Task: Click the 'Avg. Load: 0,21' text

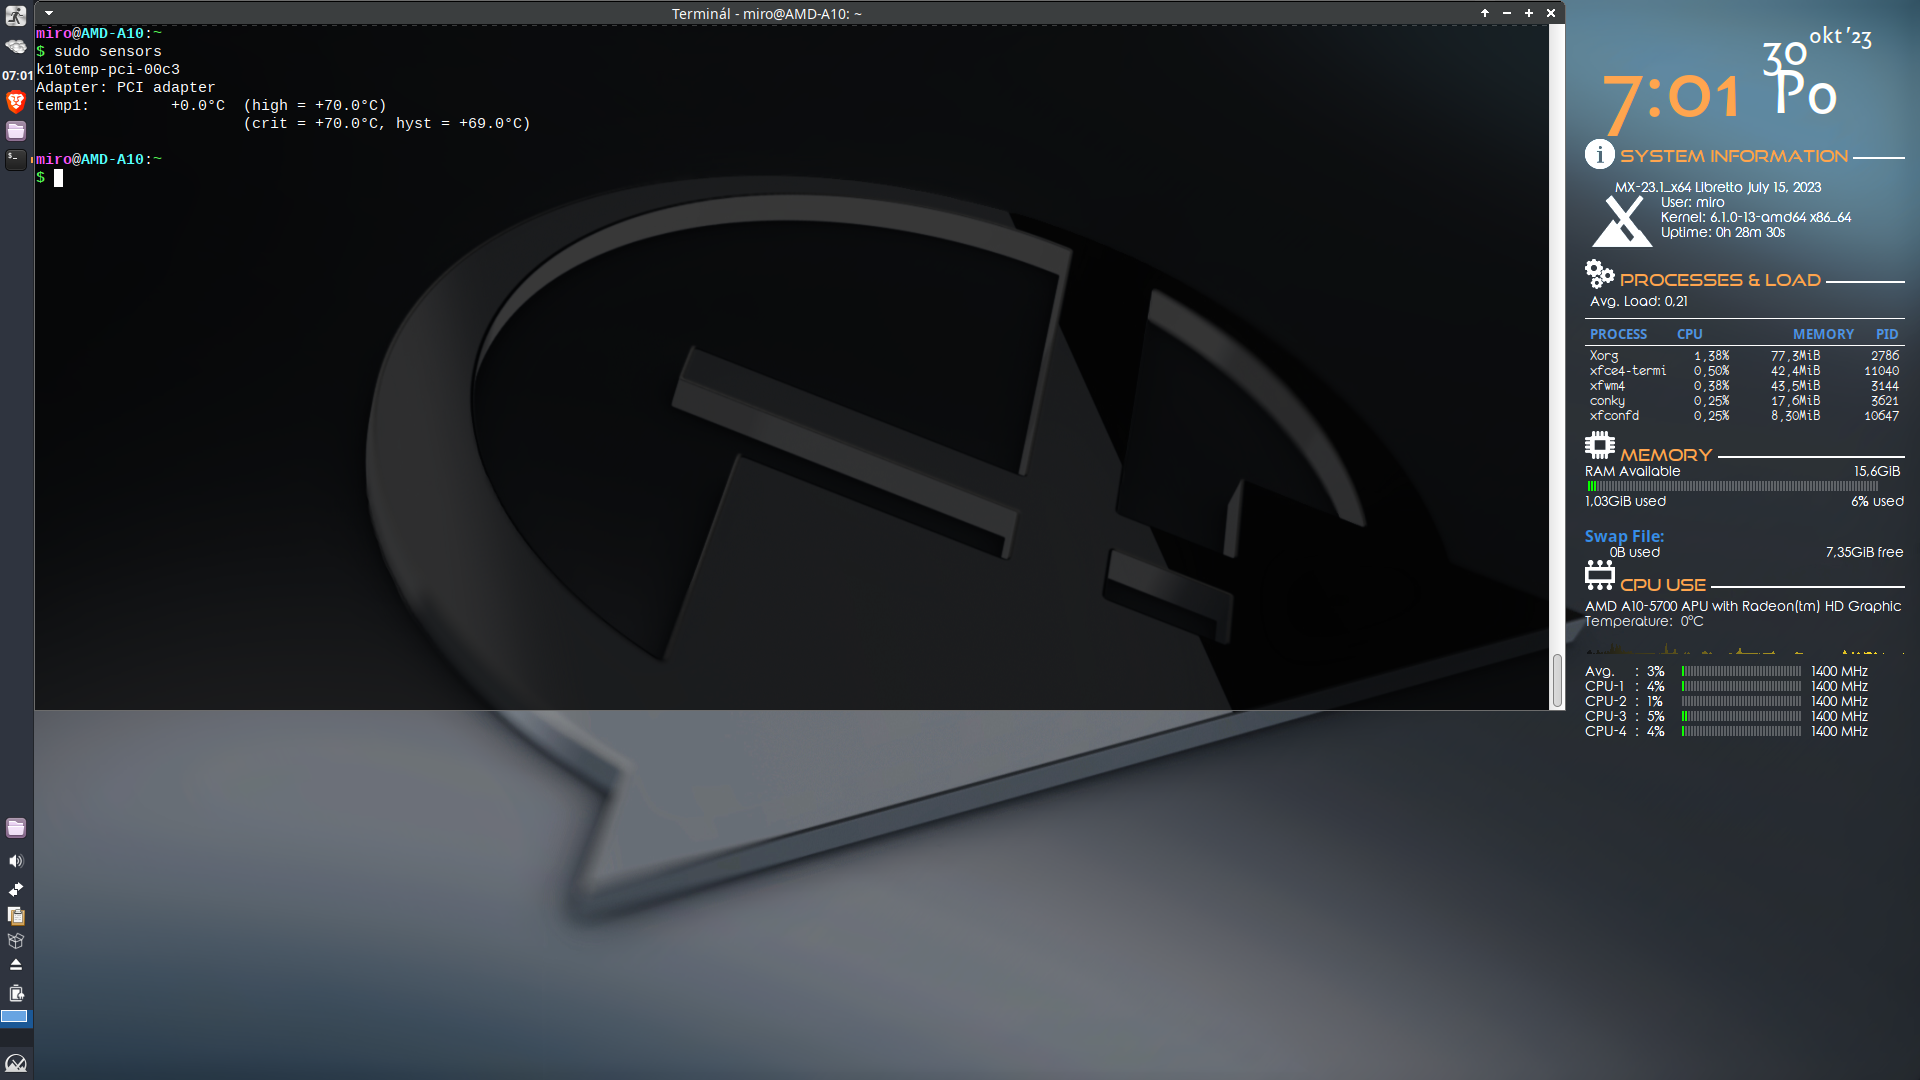Action: 1639,301
